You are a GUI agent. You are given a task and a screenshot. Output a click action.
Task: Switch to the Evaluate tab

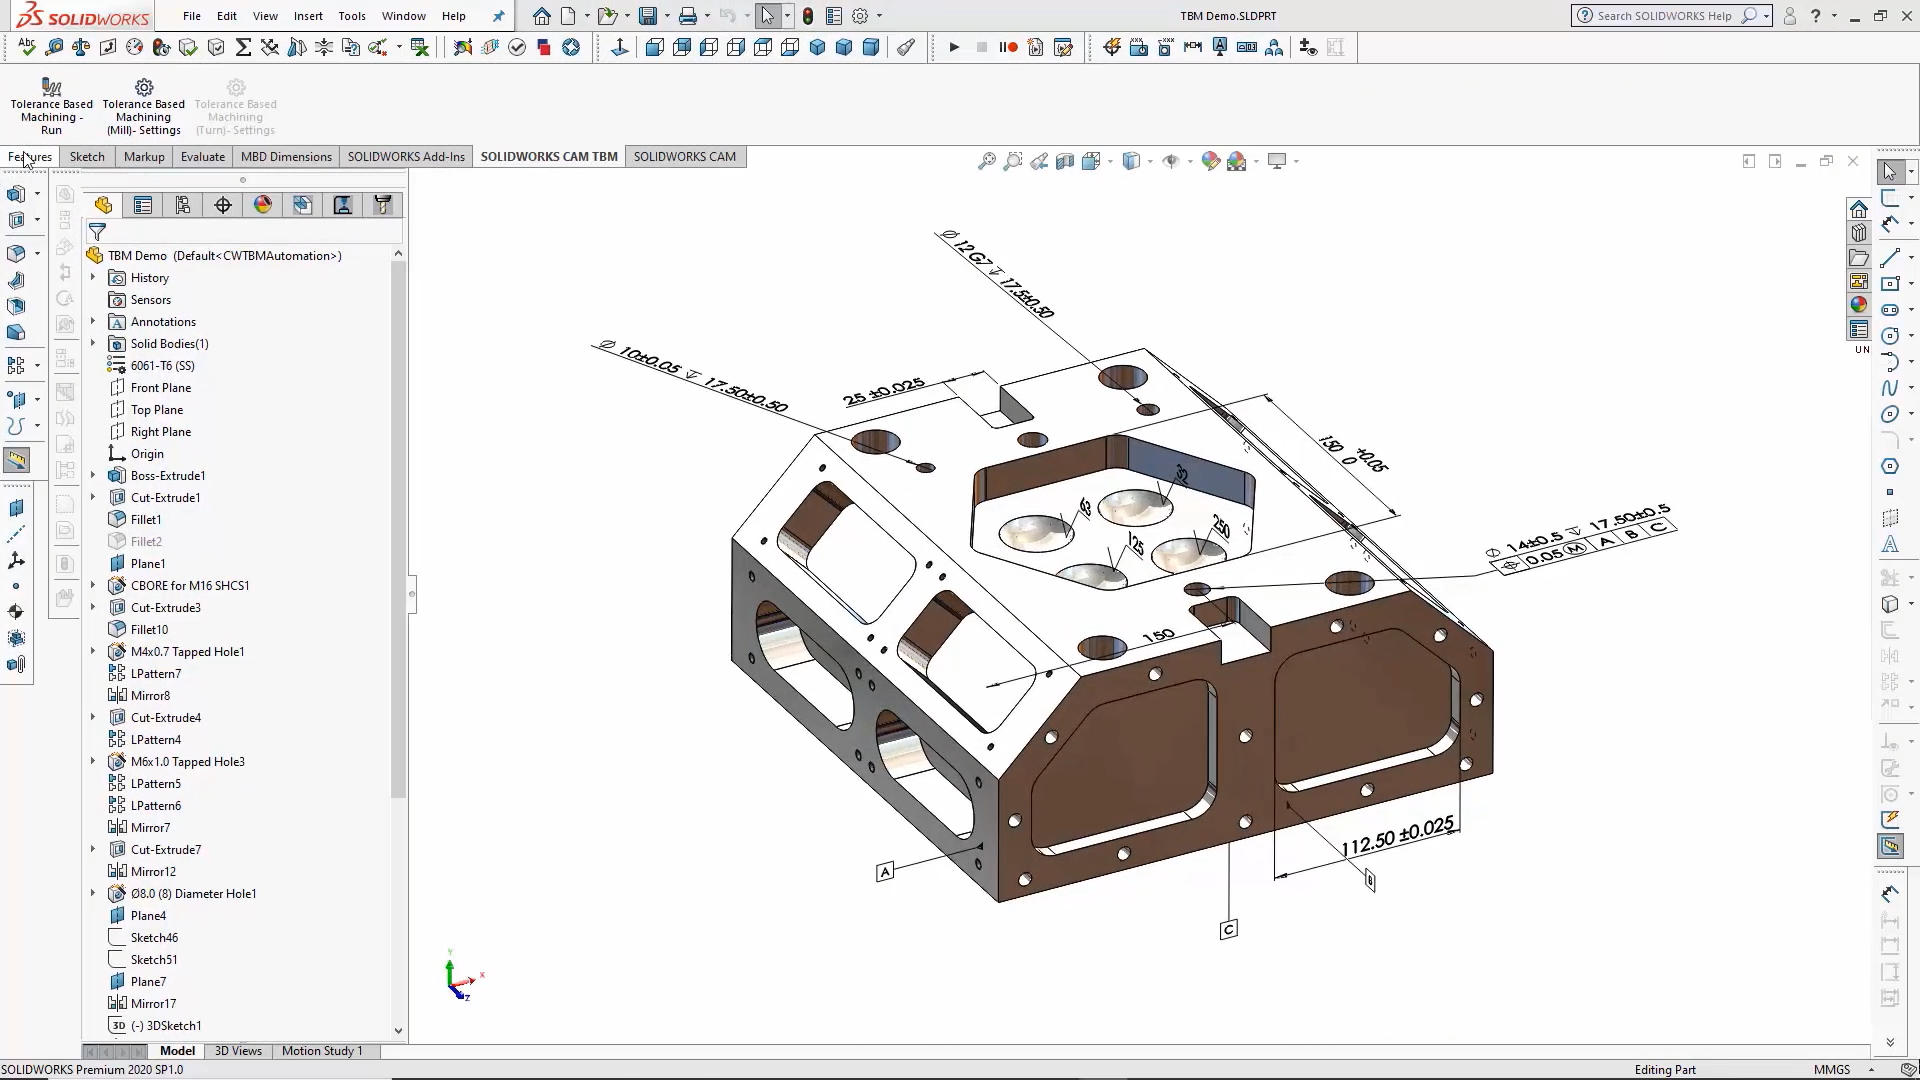pos(203,156)
